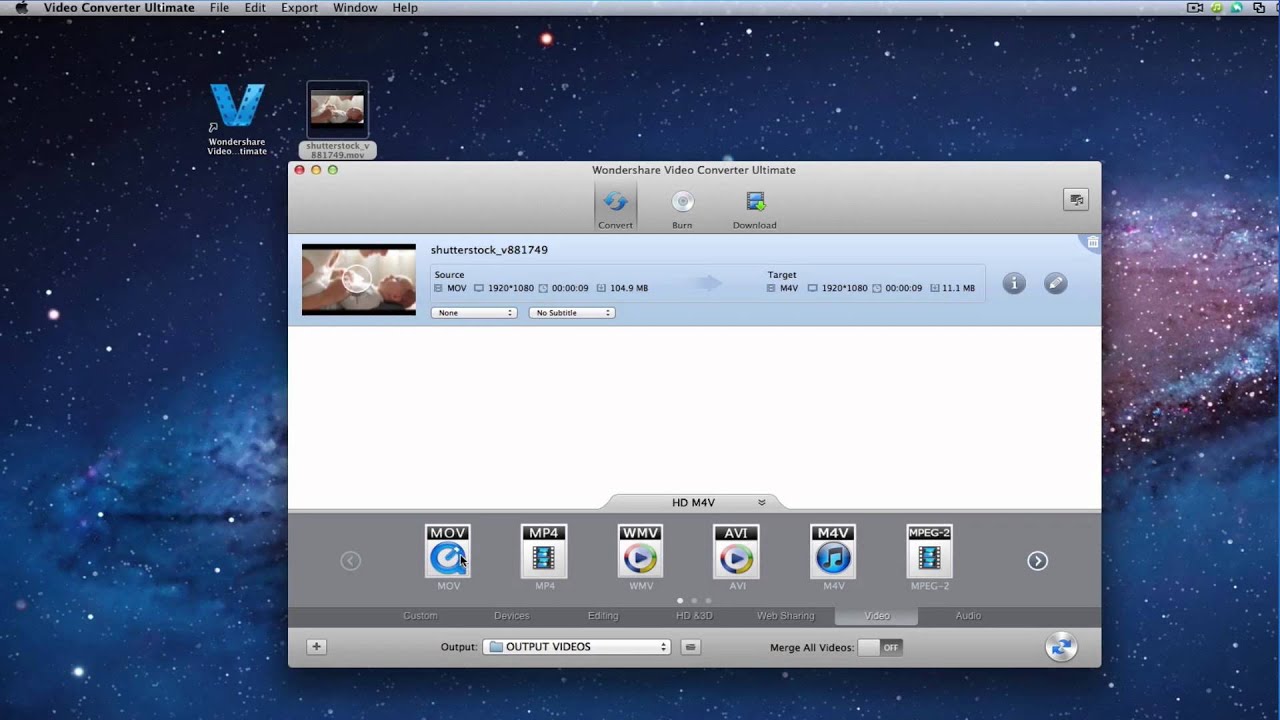Screen dimensions: 1280x720
Task: Click the Output: label
Action: [x=459, y=647]
